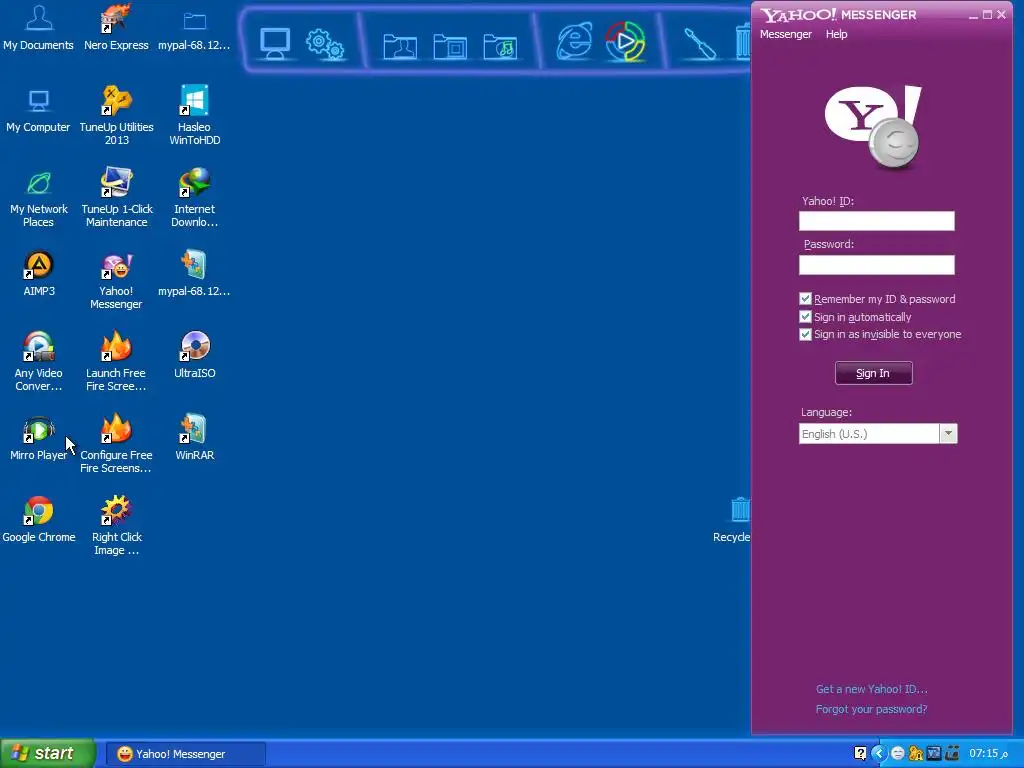1024x768 pixels.
Task: Select the Yahoo! Messenger desktop shortcut
Action: coord(116,281)
